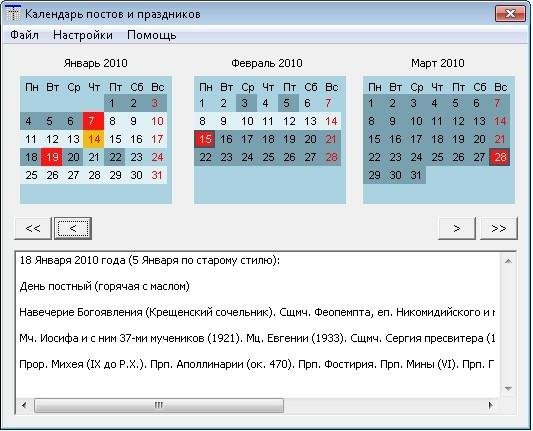Screen dimensions: 533x431
Task: Click the right arrow of horizontal scrollbar
Action: [491, 405]
